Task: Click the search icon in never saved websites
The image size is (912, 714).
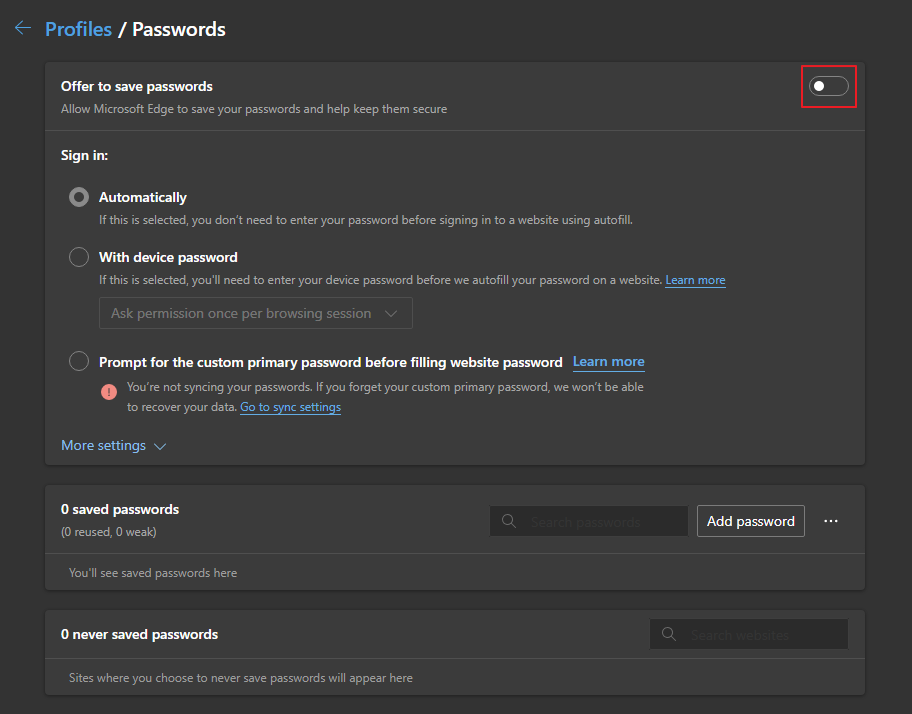Action: pyautogui.click(x=669, y=634)
